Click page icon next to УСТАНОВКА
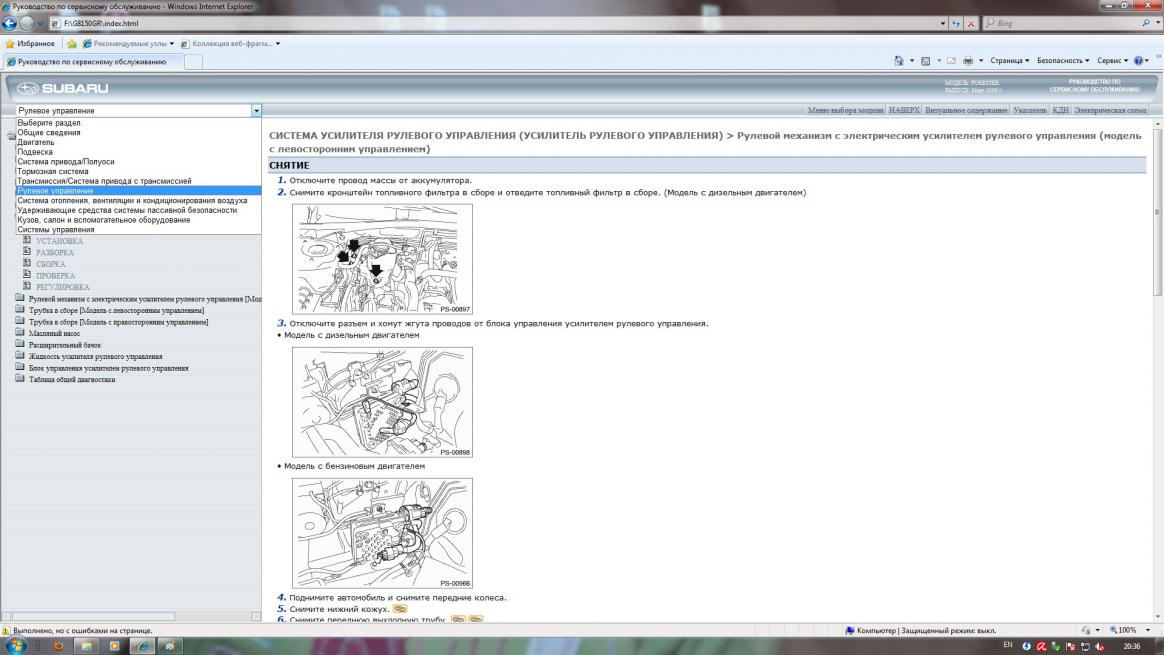Viewport: 1164px width, 655px height. 27,241
